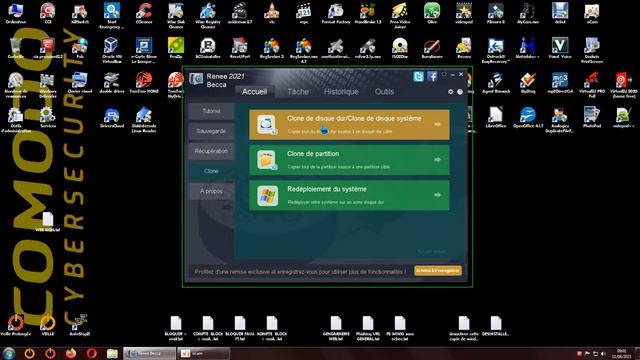Open the VideoPad desktop shortcut
640x360 pixels.
(464, 13)
